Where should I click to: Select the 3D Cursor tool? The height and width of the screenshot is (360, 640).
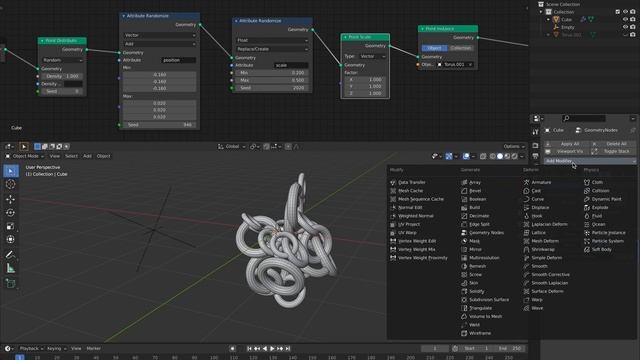(x=11, y=184)
